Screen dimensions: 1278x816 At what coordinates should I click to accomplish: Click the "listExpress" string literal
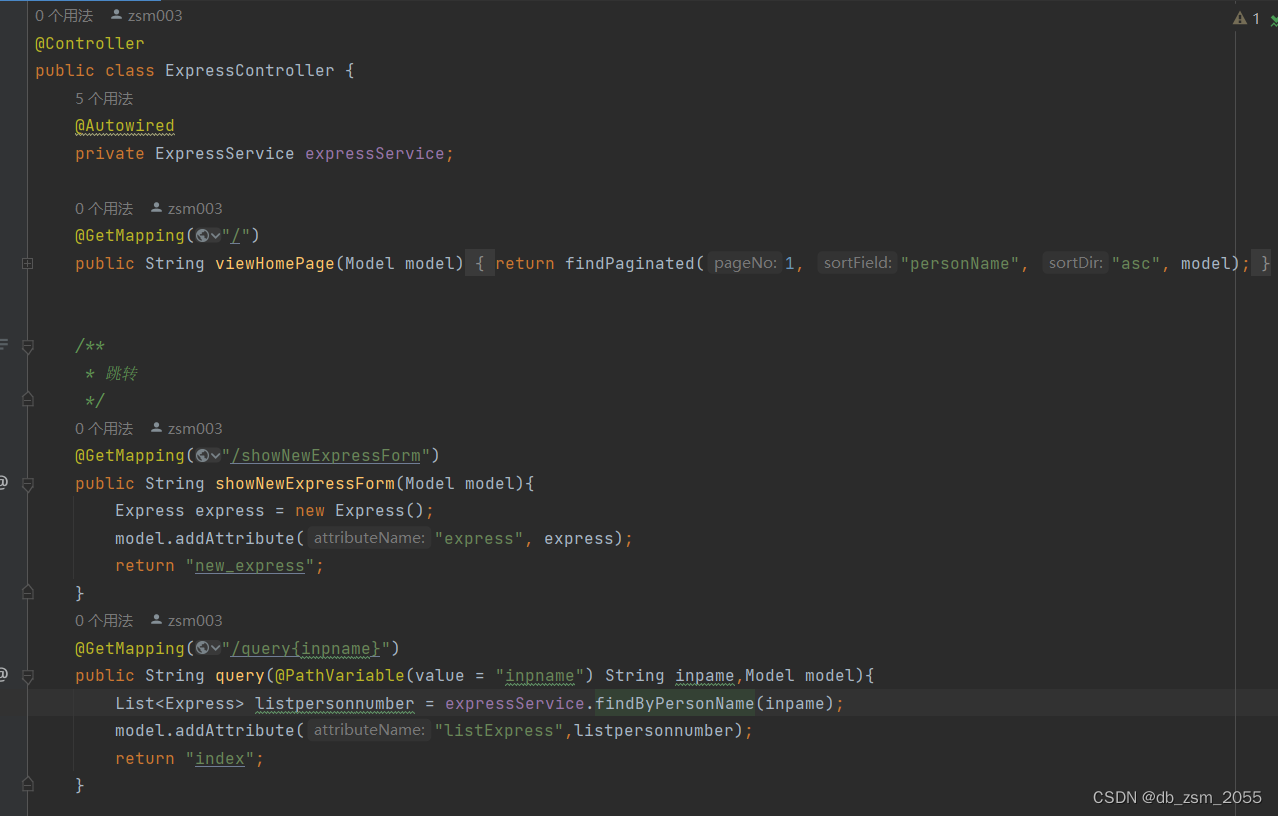[500, 731]
